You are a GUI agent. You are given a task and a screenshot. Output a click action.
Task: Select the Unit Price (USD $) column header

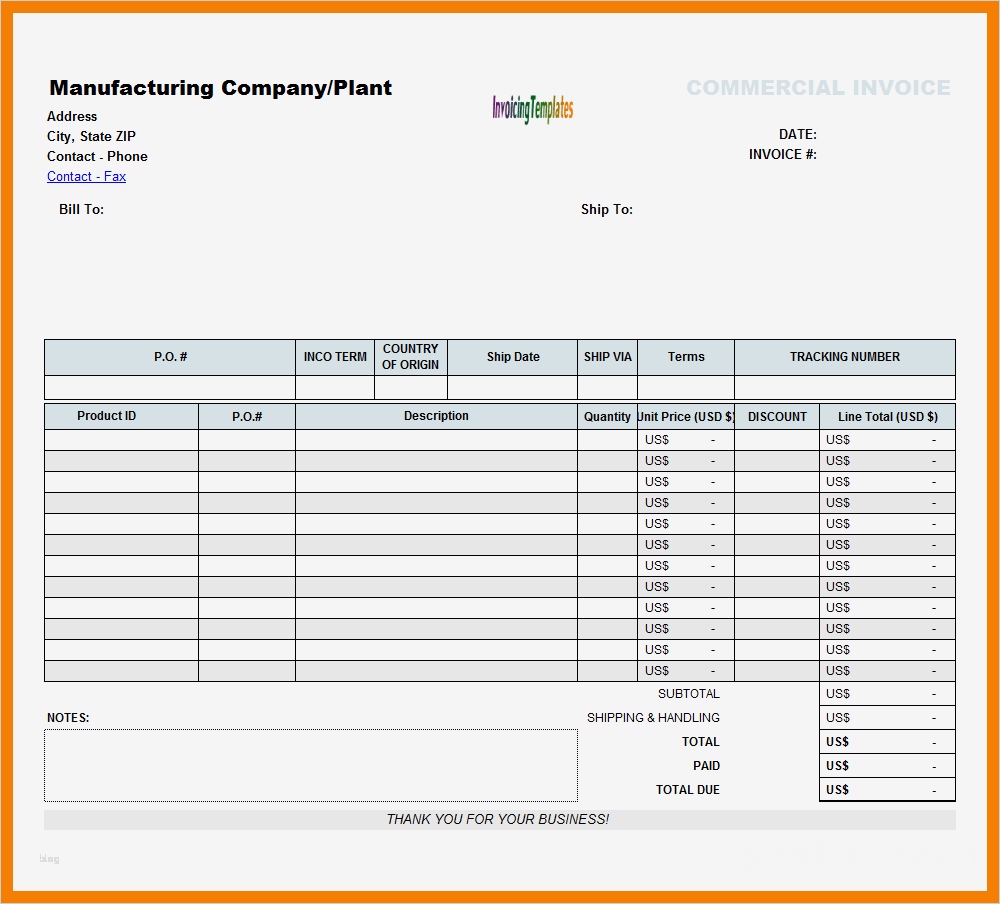[686, 416]
